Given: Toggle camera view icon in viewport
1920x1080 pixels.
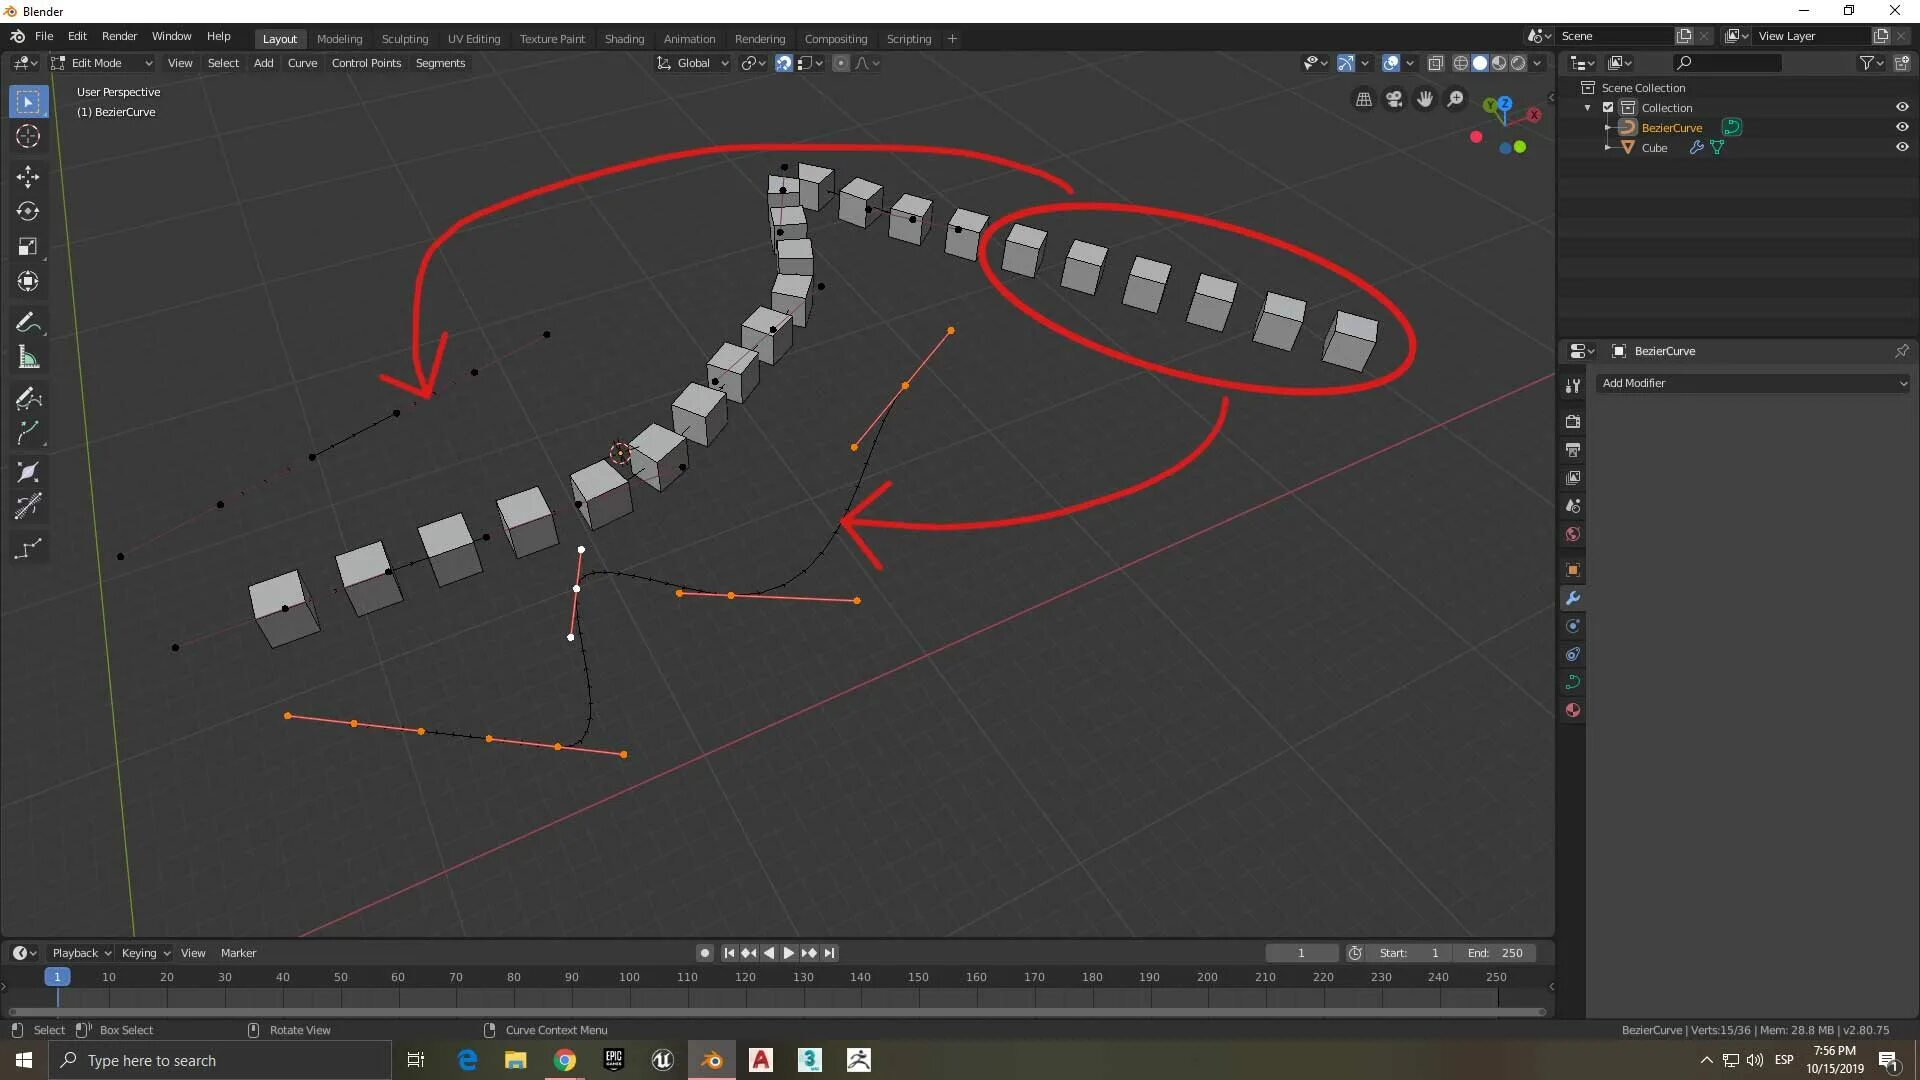Looking at the screenshot, I should 1394,99.
